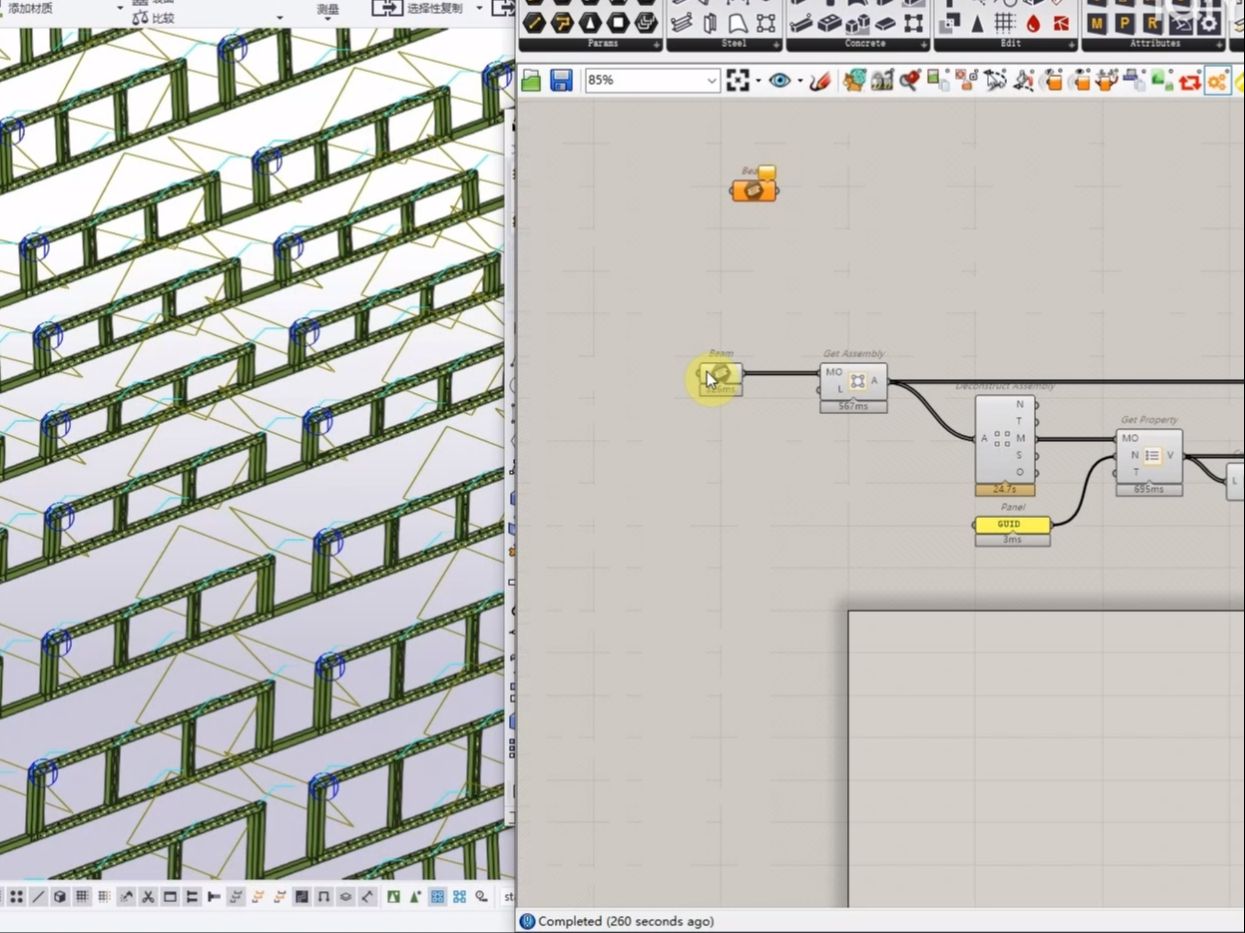Expand the Params panel with its plus button
This screenshot has width=1245, height=933.
click(x=656, y=44)
